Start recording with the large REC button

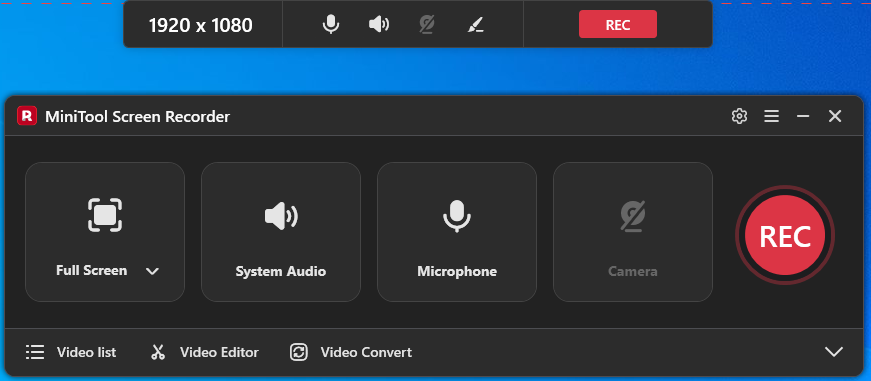[785, 235]
